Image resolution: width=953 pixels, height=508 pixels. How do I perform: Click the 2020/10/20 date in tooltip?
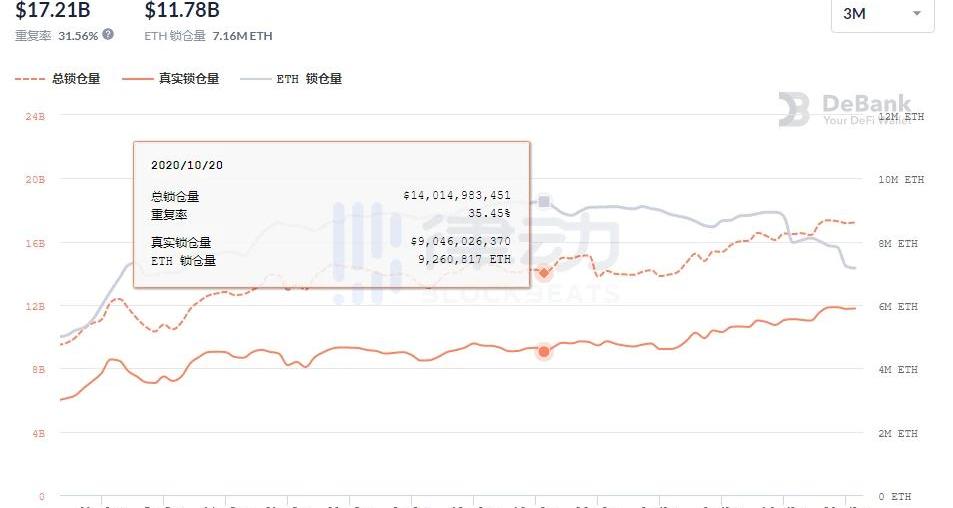click(187, 165)
